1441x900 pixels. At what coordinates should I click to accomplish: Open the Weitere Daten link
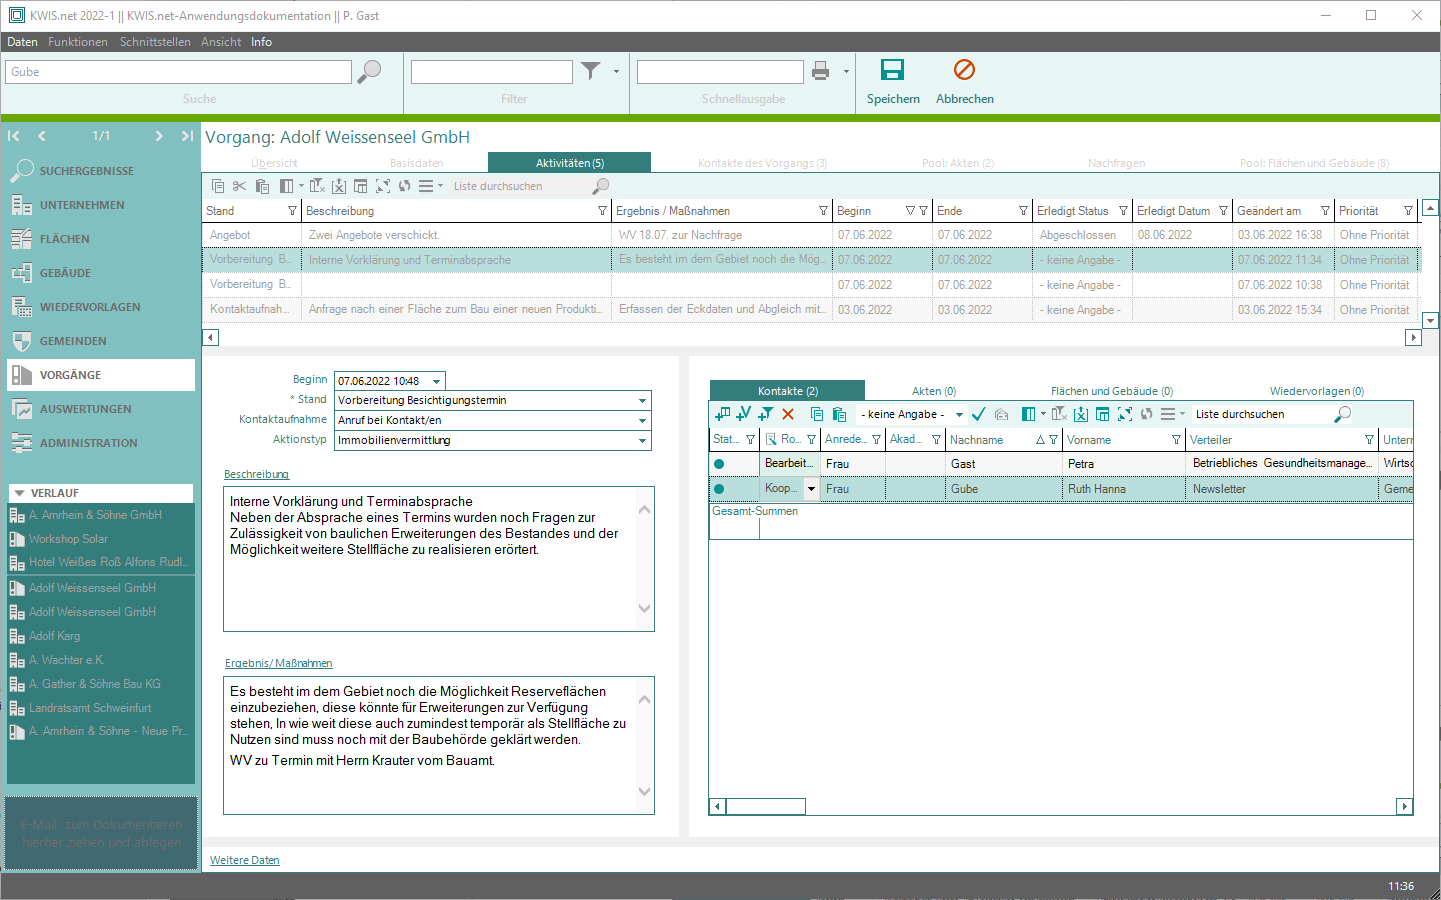(x=245, y=860)
